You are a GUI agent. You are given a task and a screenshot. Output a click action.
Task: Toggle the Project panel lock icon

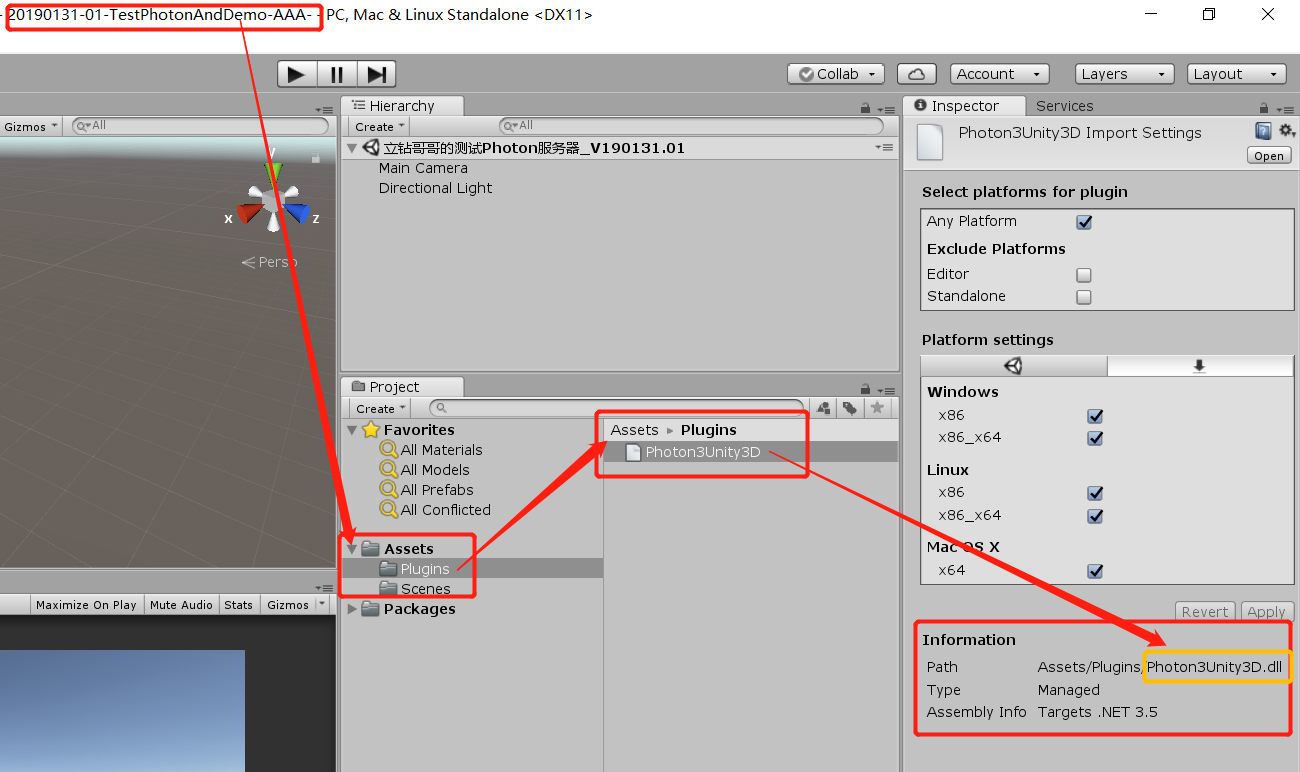[865, 389]
